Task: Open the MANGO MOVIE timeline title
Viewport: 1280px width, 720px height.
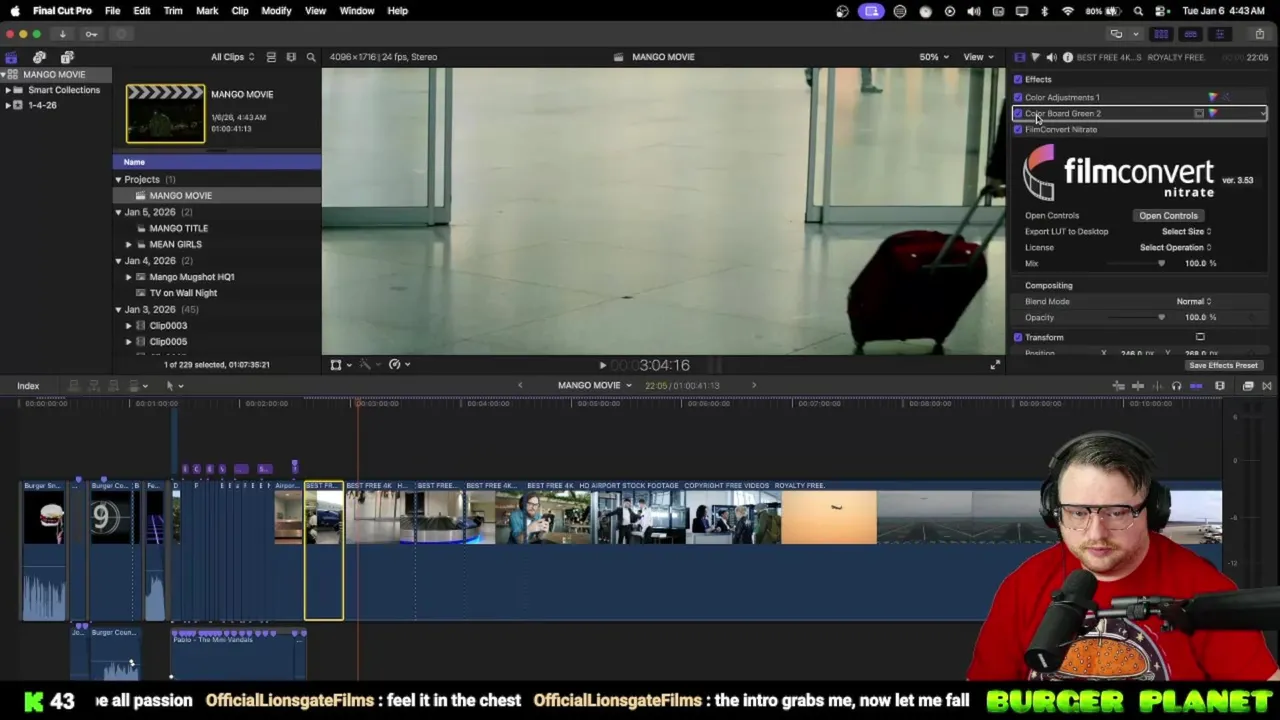Action: point(594,385)
